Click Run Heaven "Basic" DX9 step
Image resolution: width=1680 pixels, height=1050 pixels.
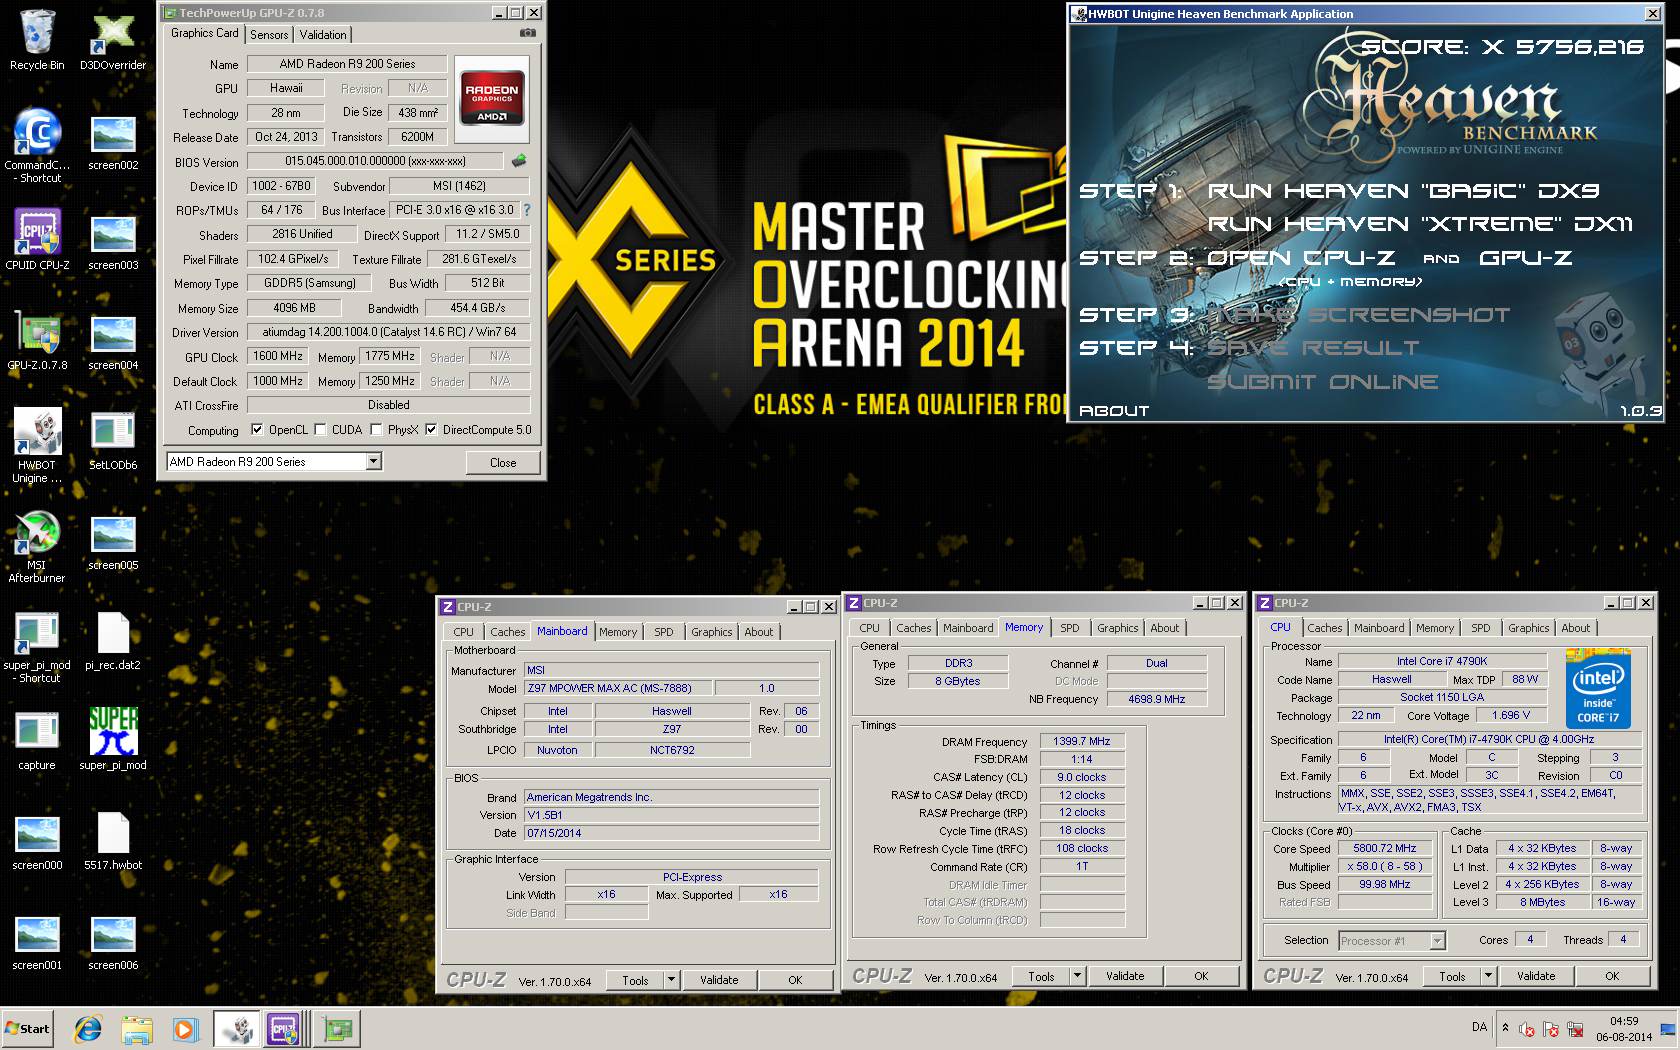[x=1402, y=190]
